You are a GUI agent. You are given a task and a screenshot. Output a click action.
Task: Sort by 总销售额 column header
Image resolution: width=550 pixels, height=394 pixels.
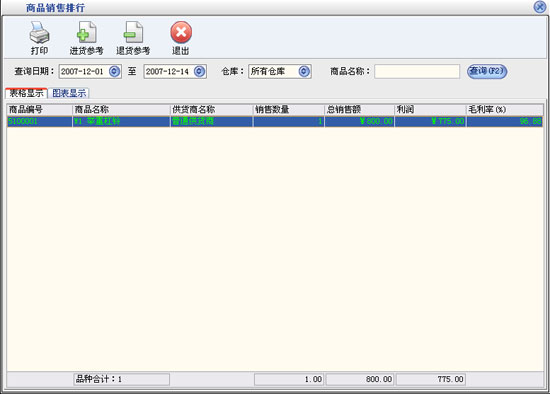360,109
